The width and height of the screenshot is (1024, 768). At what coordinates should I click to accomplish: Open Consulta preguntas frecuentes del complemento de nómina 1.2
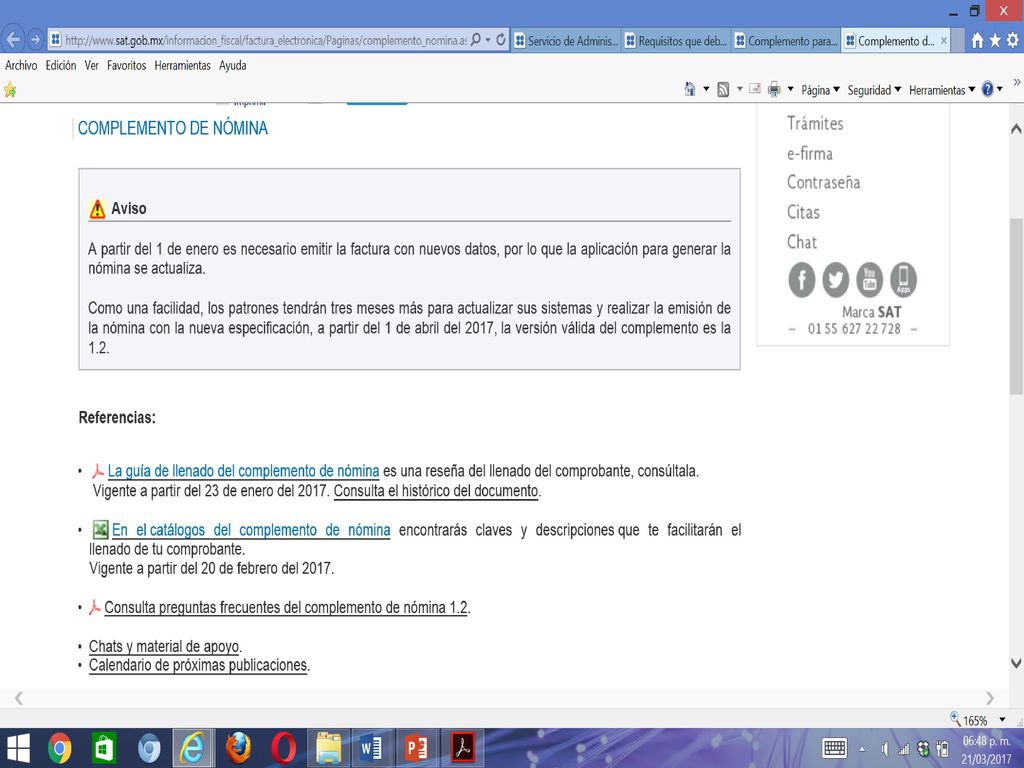coord(286,608)
